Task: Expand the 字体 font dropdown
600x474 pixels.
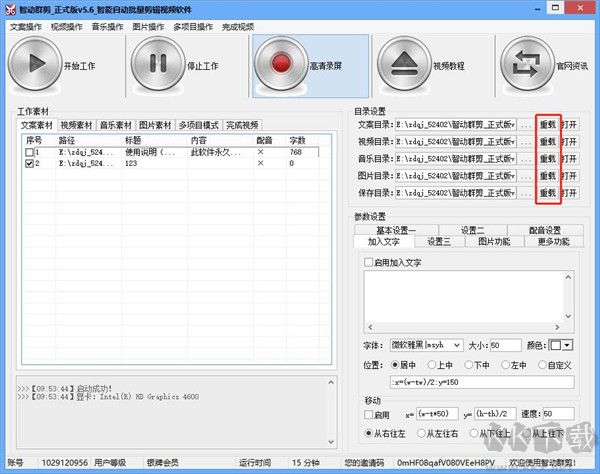Action: click(457, 345)
